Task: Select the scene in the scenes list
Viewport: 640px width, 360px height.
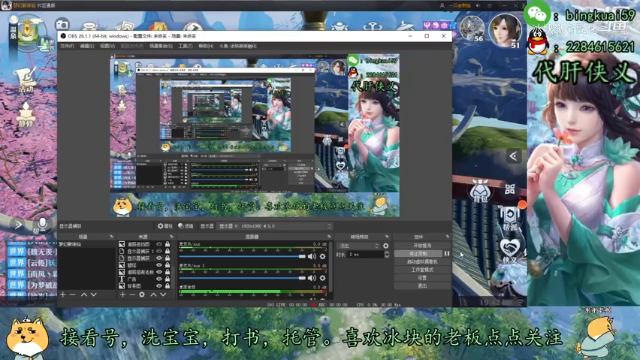Action: tap(87, 244)
